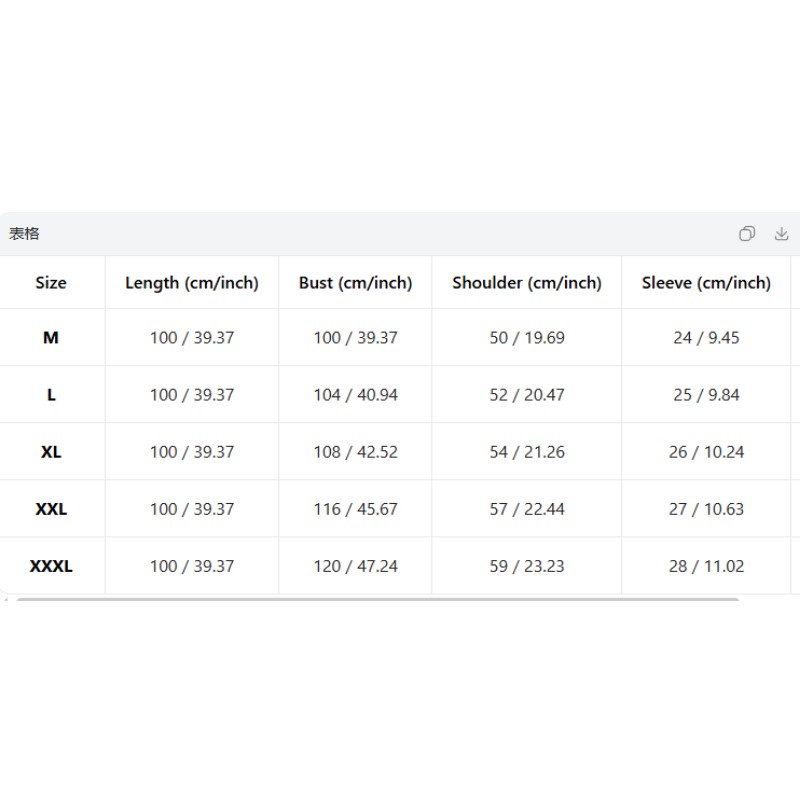
Task: Select the XXXL size row label
Action: (51, 566)
